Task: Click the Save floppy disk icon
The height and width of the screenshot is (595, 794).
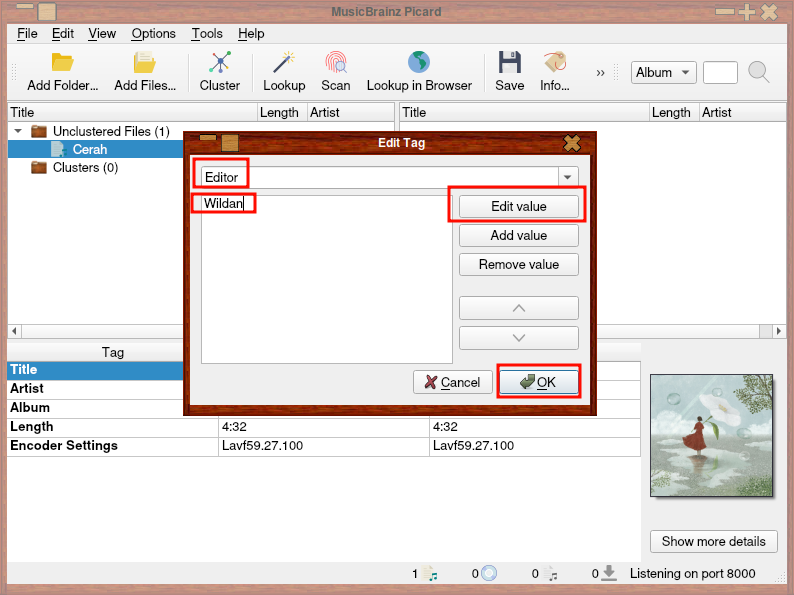Action: point(510,63)
